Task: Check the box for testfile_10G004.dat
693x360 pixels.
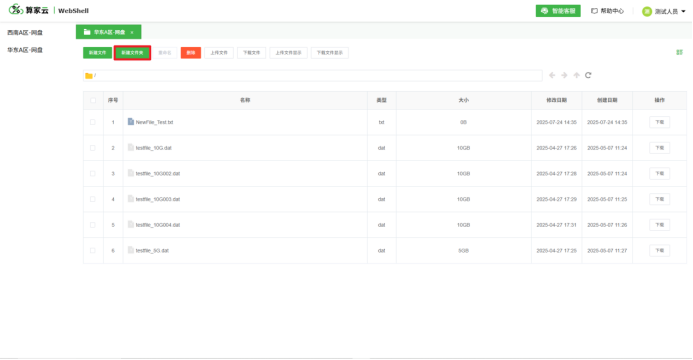Action: coord(93,225)
